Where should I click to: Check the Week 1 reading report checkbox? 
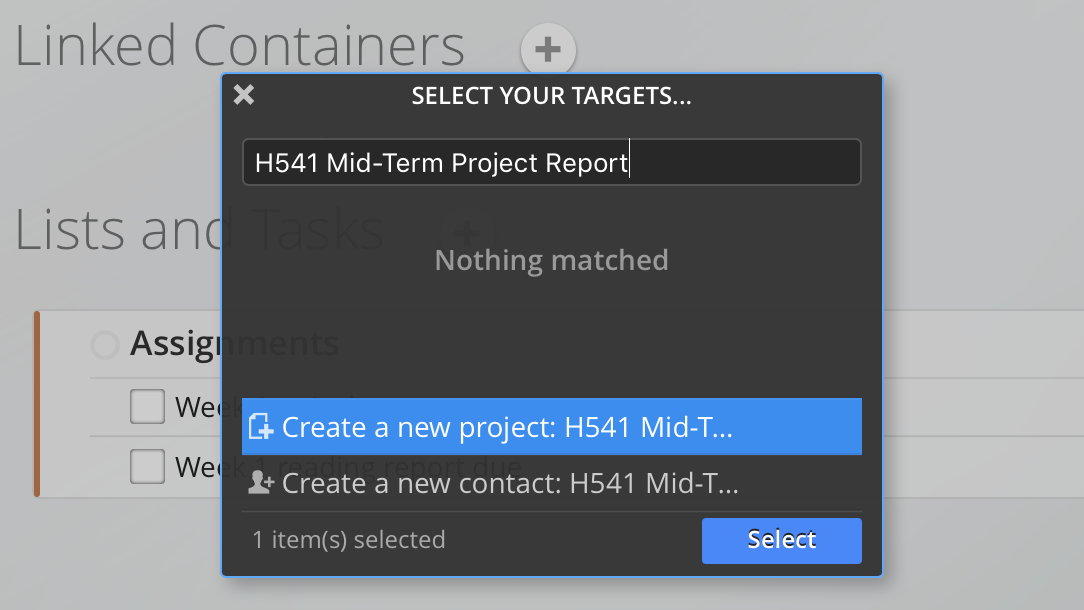coord(147,466)
